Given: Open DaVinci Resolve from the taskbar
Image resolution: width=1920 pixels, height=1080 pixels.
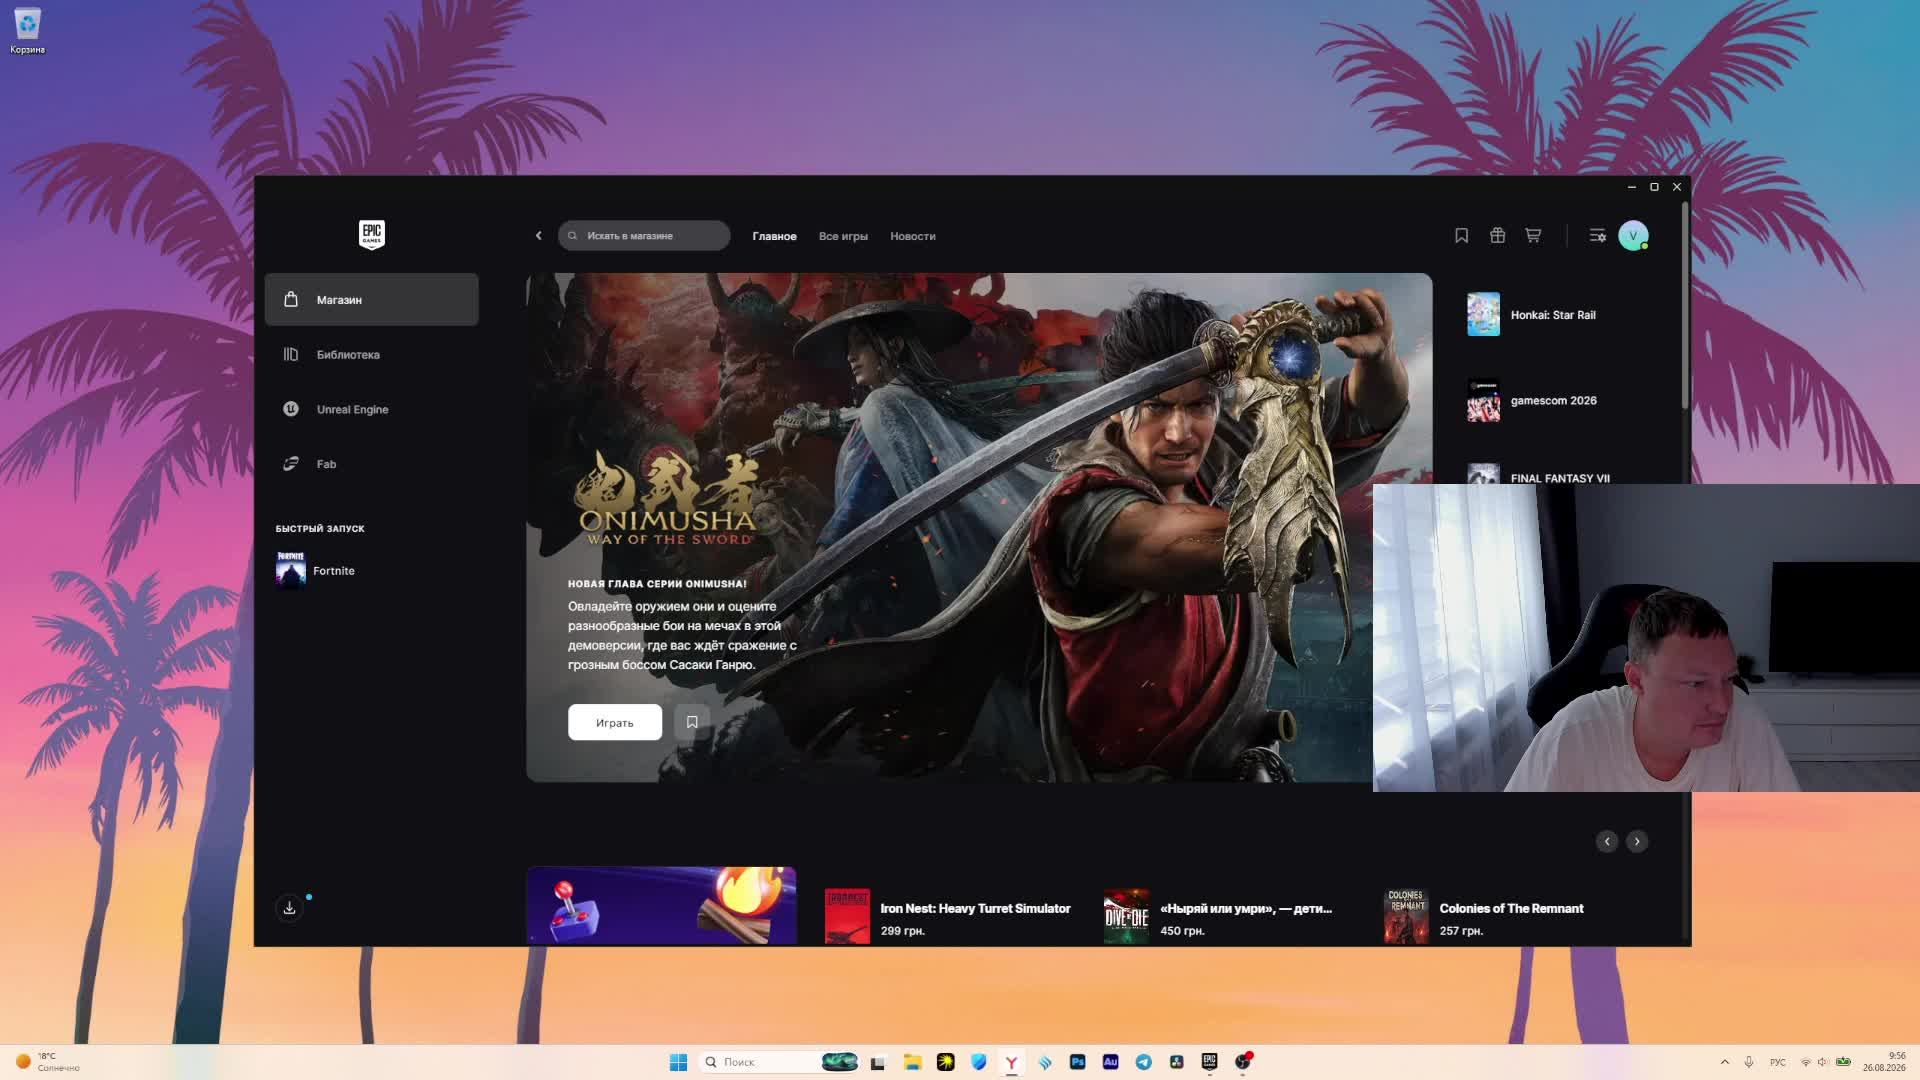Looking at the screenshot, I should coord(1177,1062).
